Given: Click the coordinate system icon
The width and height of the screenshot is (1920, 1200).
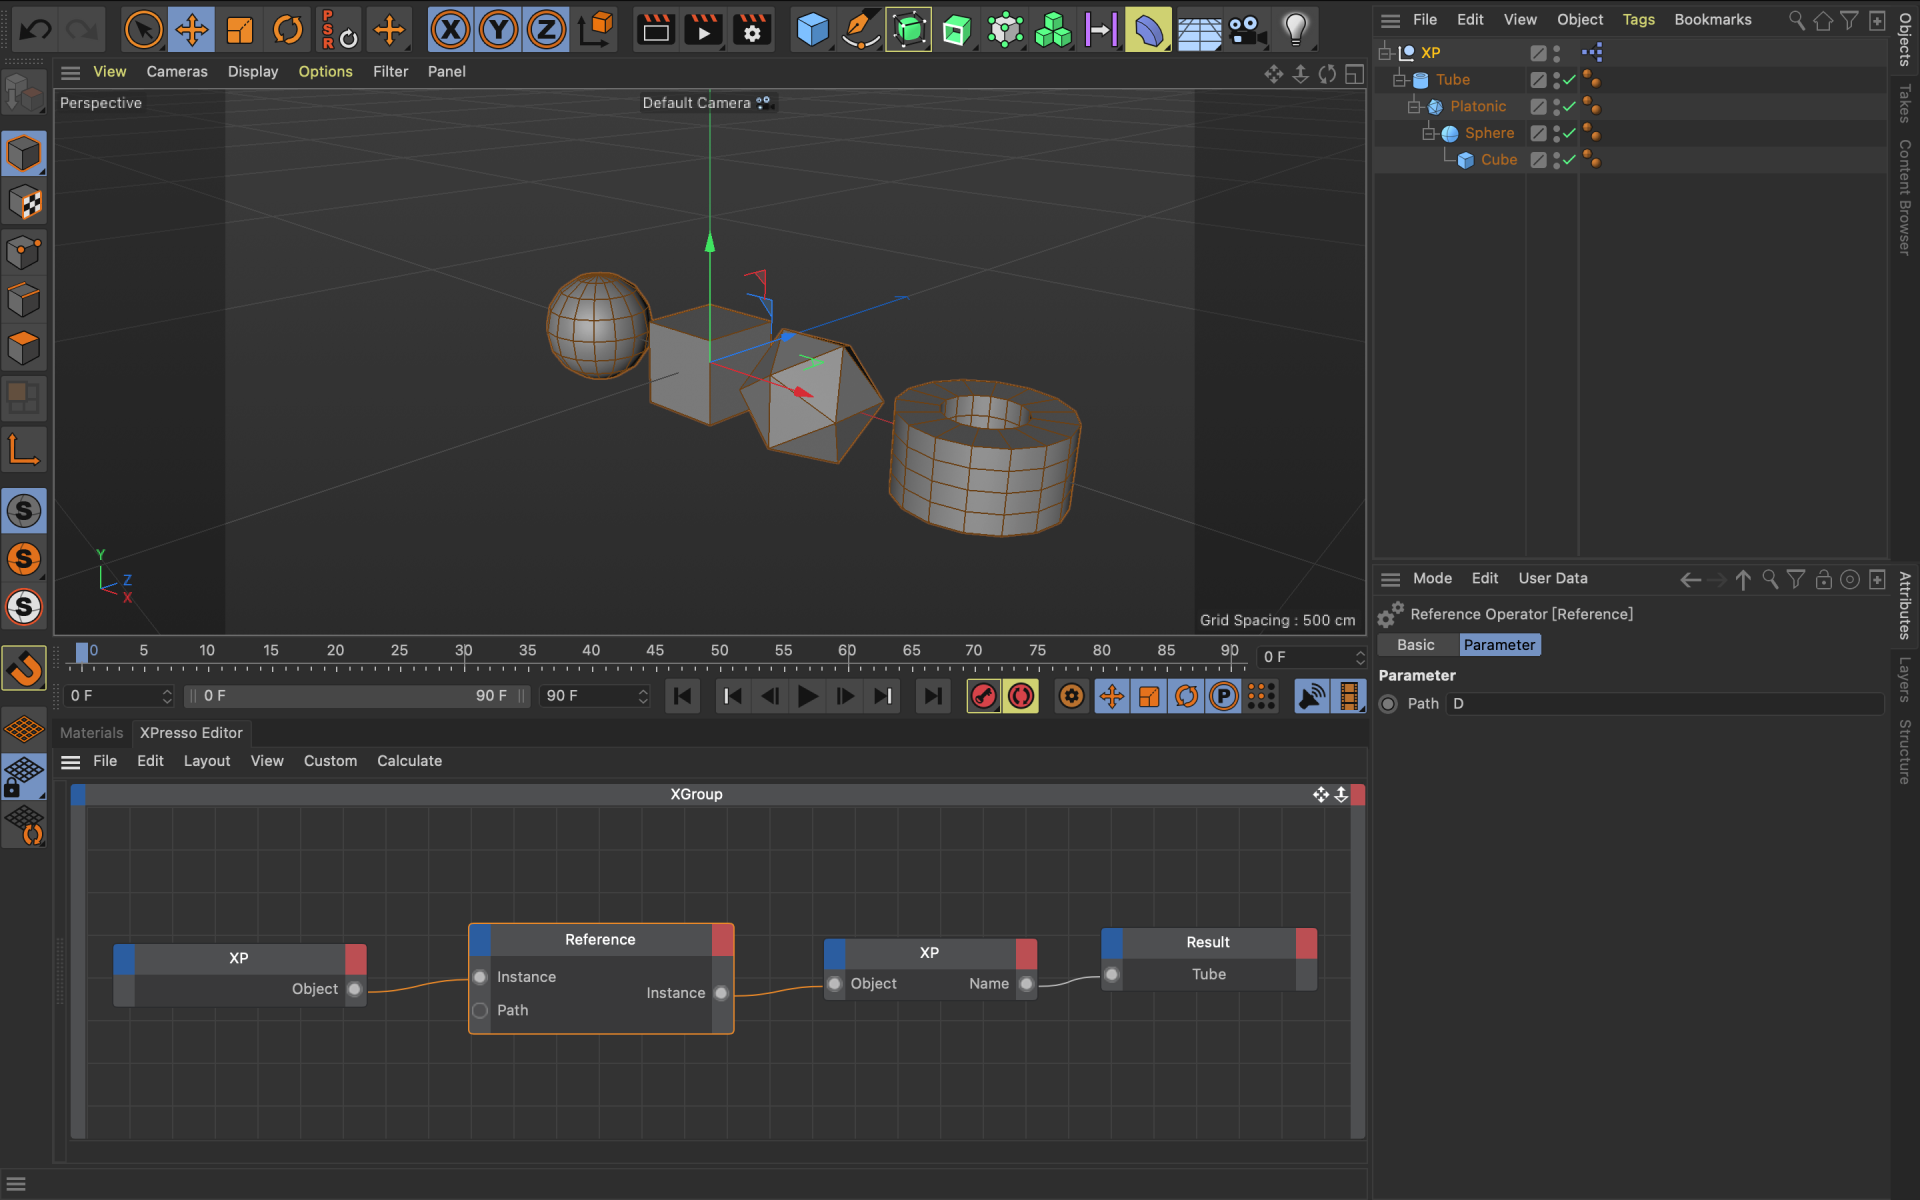Looking at the screenshot, I should [596, 30].
